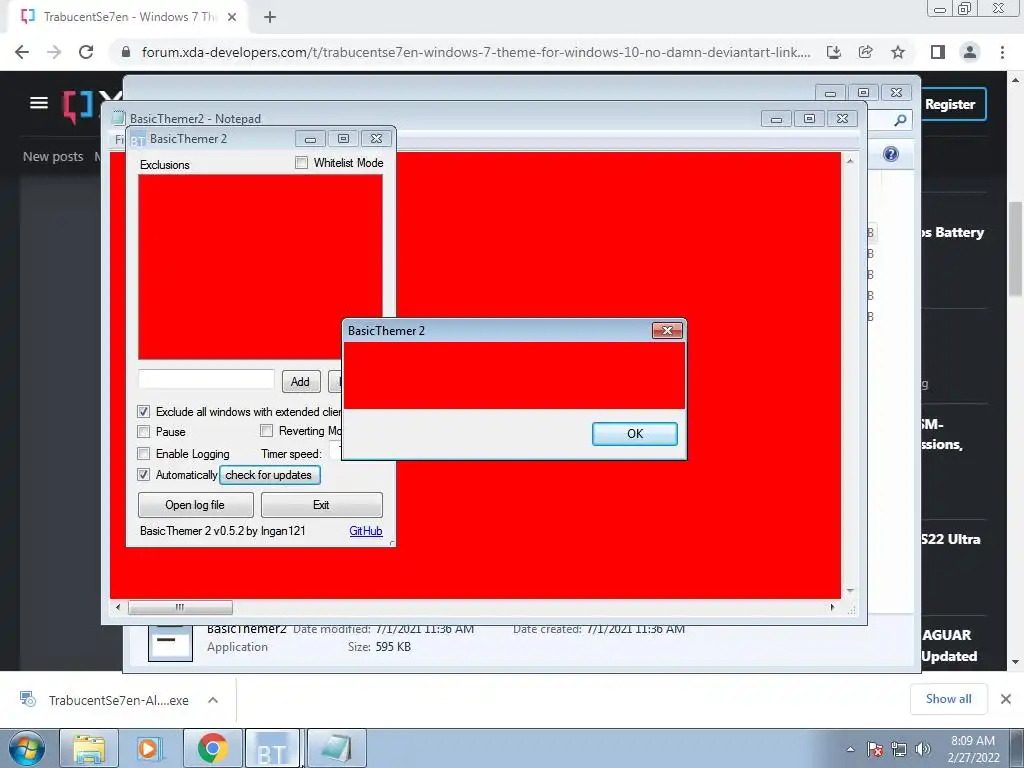Click the Exit button in BasicThemer

(321, 505)
